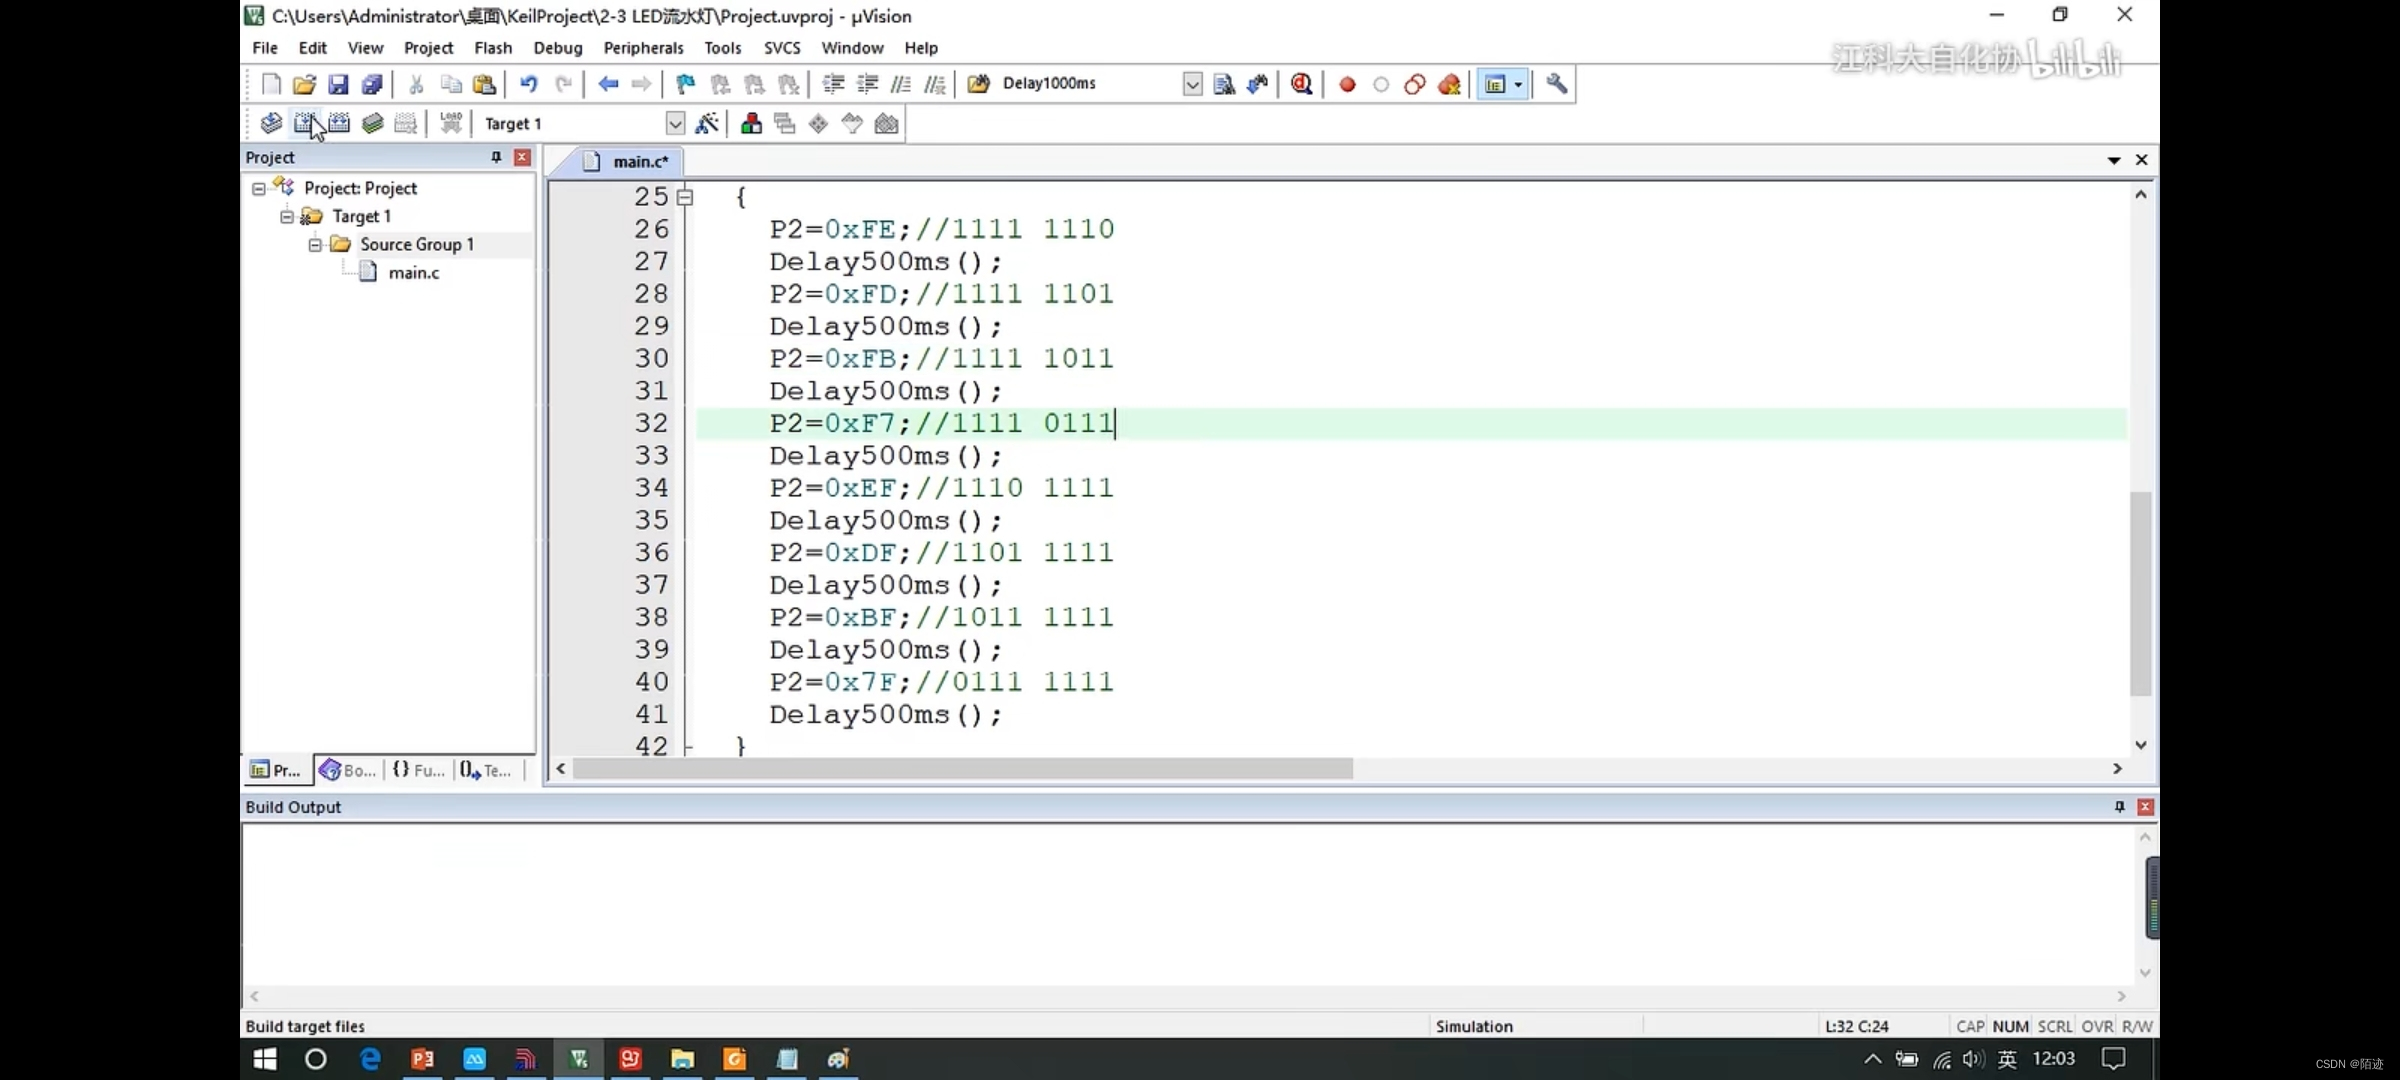Pin the Build Output panel
2400x1080 pixels.
(2119, 807)
